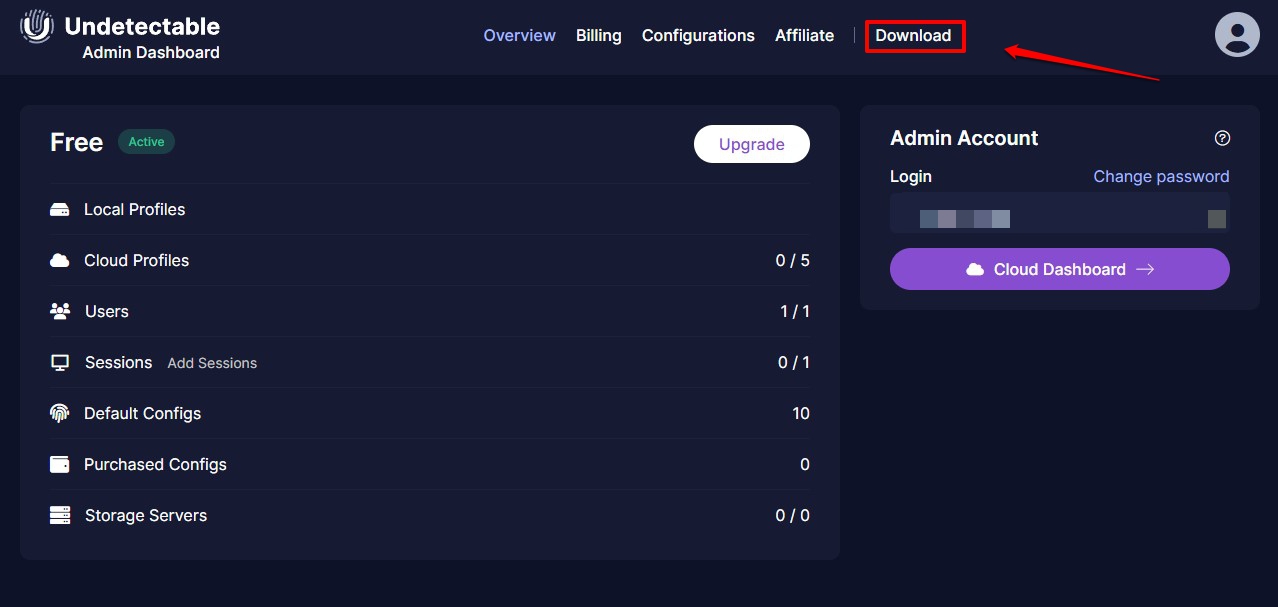Click the Users group icon

pyautogui.click(x=60, y=311)
